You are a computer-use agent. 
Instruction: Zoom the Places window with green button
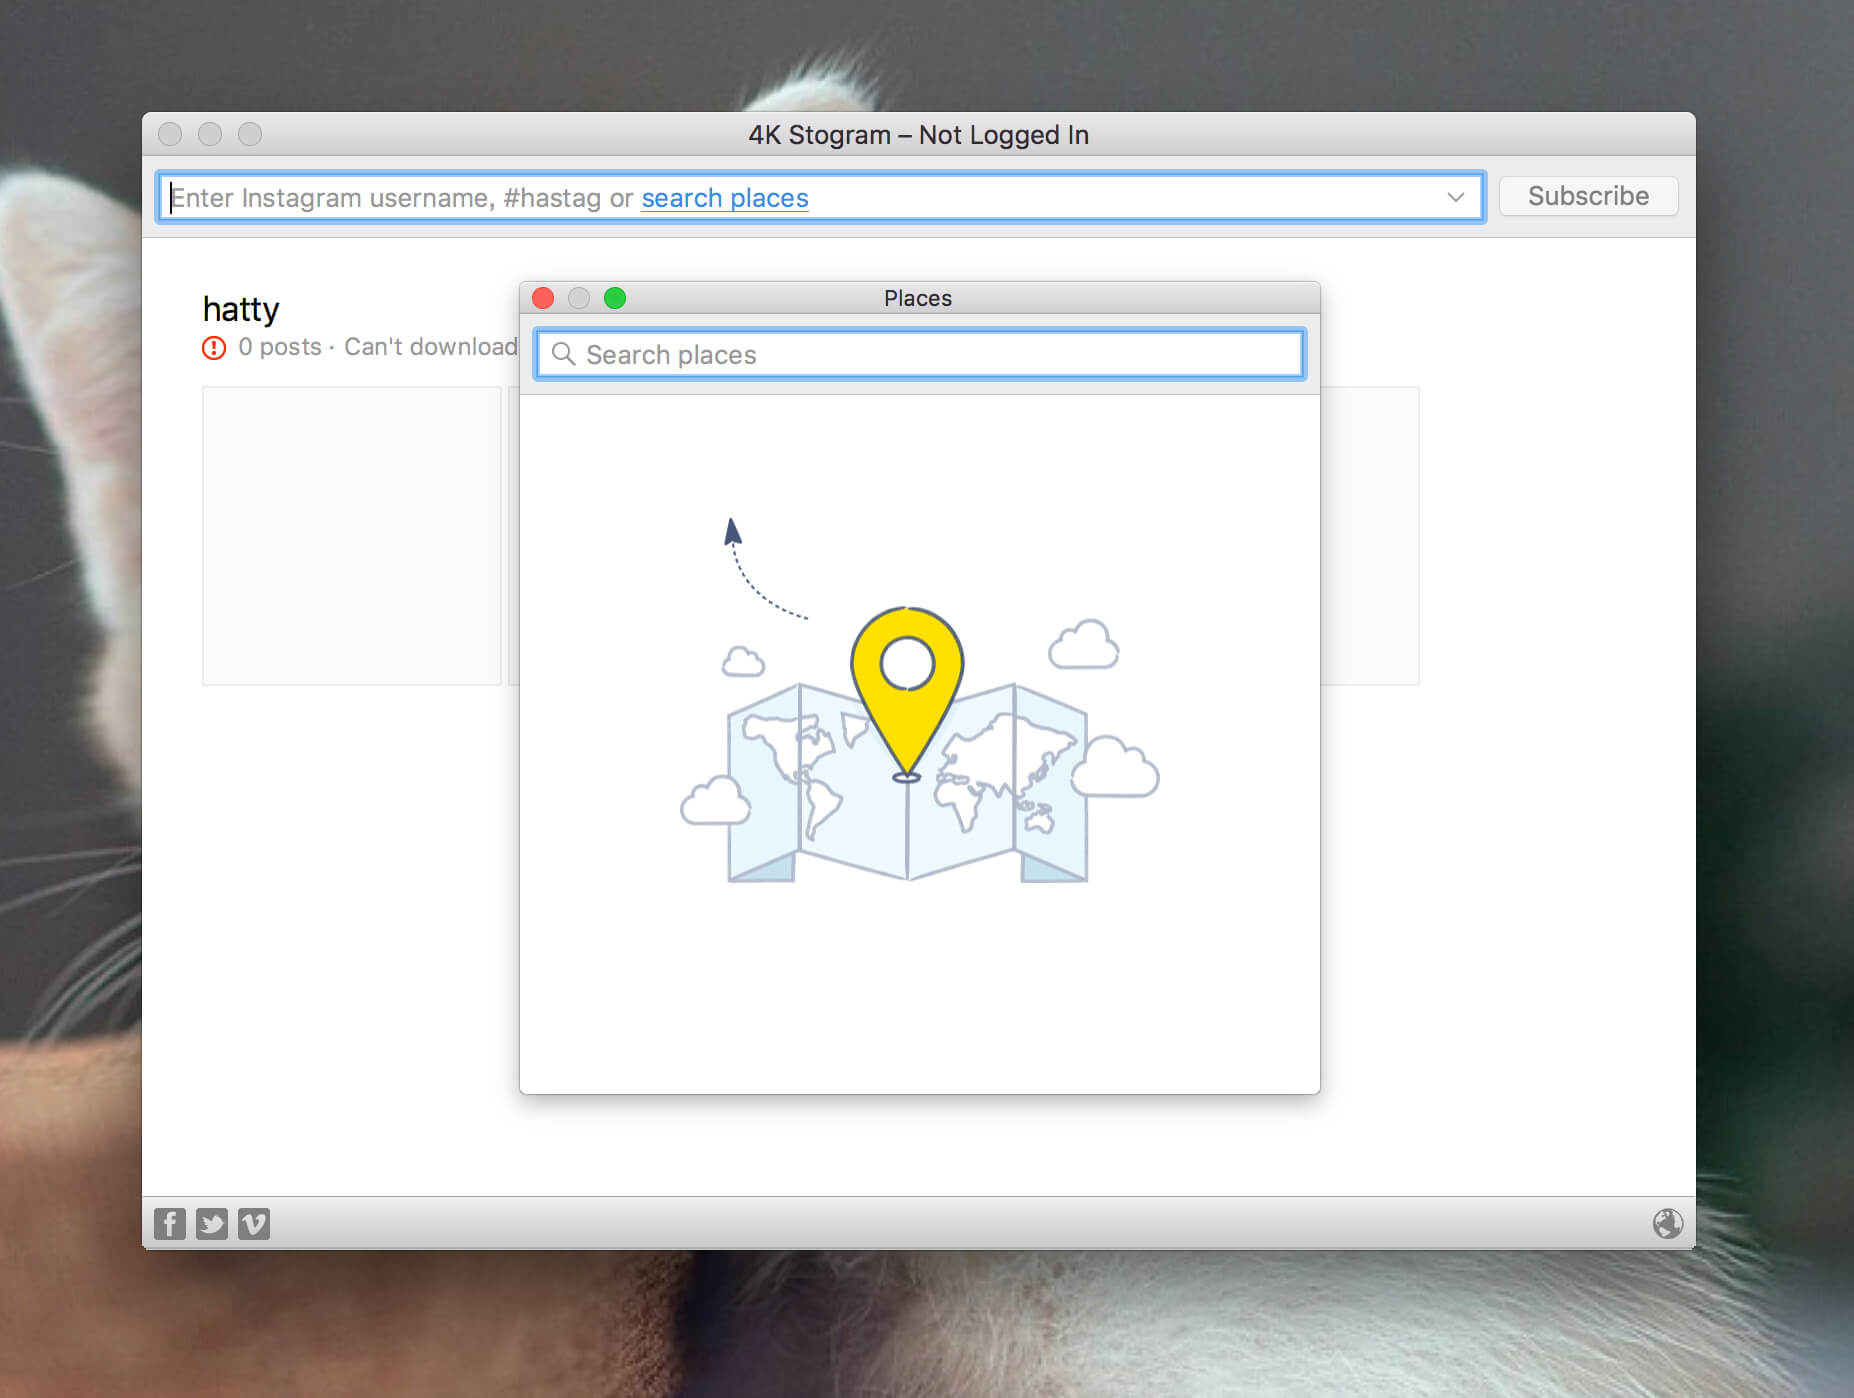pyautogui.click(x=615, y=298)
